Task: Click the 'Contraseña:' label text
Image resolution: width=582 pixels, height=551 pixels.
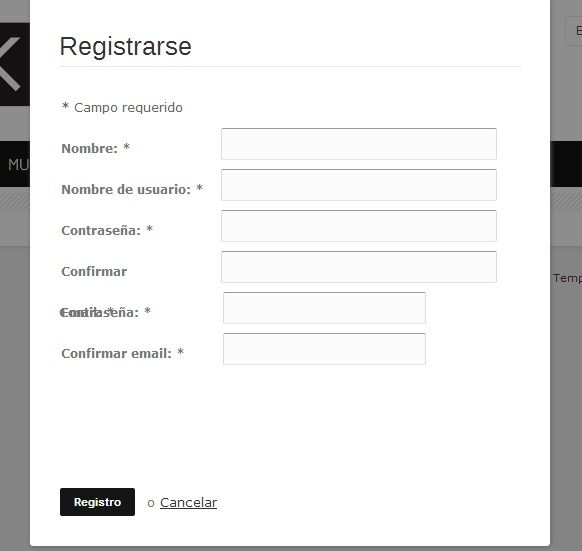Action: pyautogui.click(x=101, y=231)
